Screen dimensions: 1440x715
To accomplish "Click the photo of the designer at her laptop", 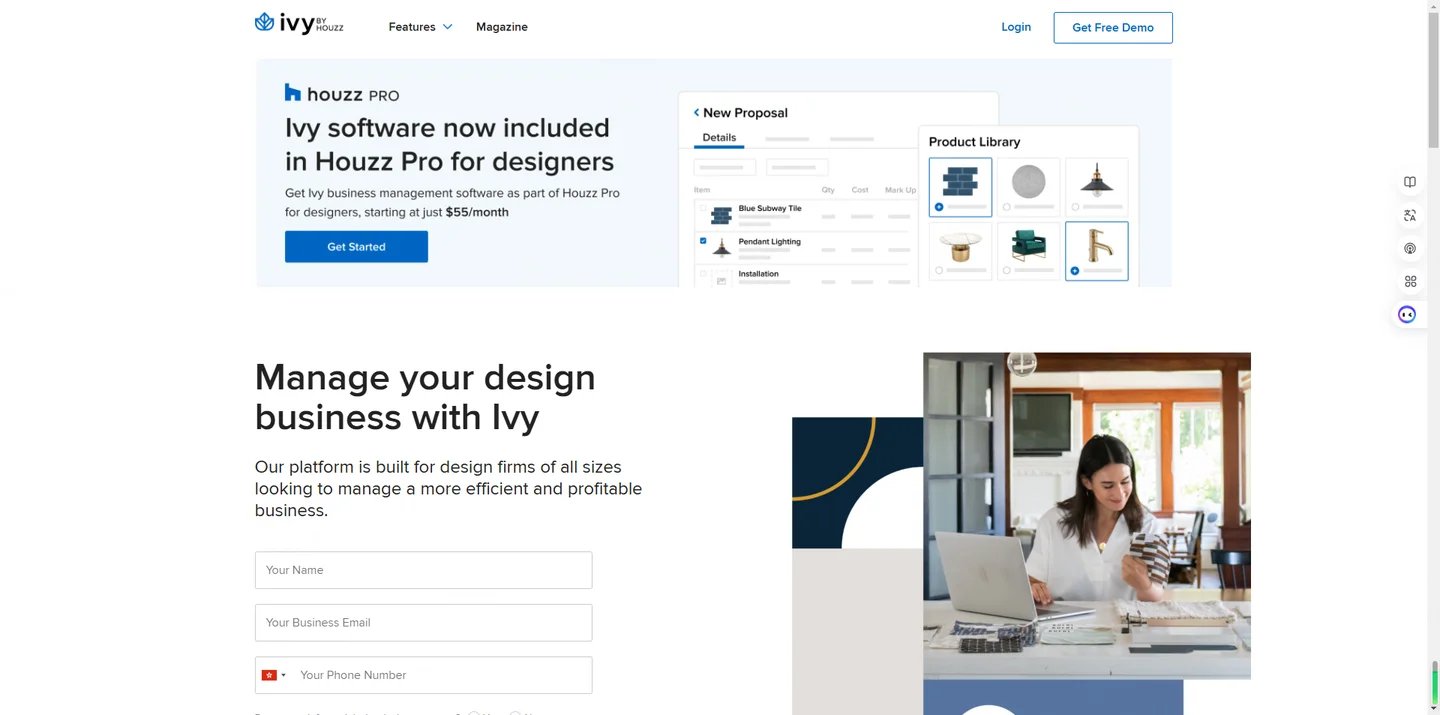I will 1087,516.
